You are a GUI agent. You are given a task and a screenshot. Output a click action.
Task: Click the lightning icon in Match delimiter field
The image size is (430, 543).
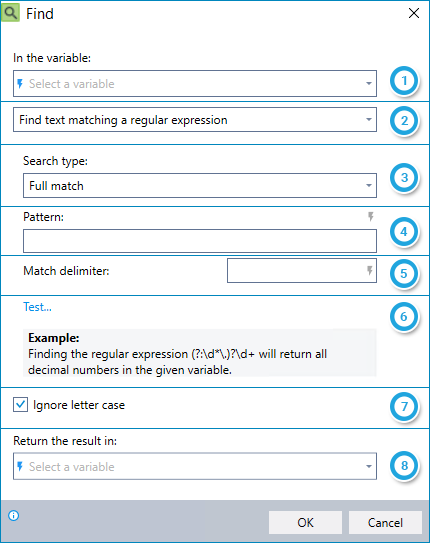[369, 270]
